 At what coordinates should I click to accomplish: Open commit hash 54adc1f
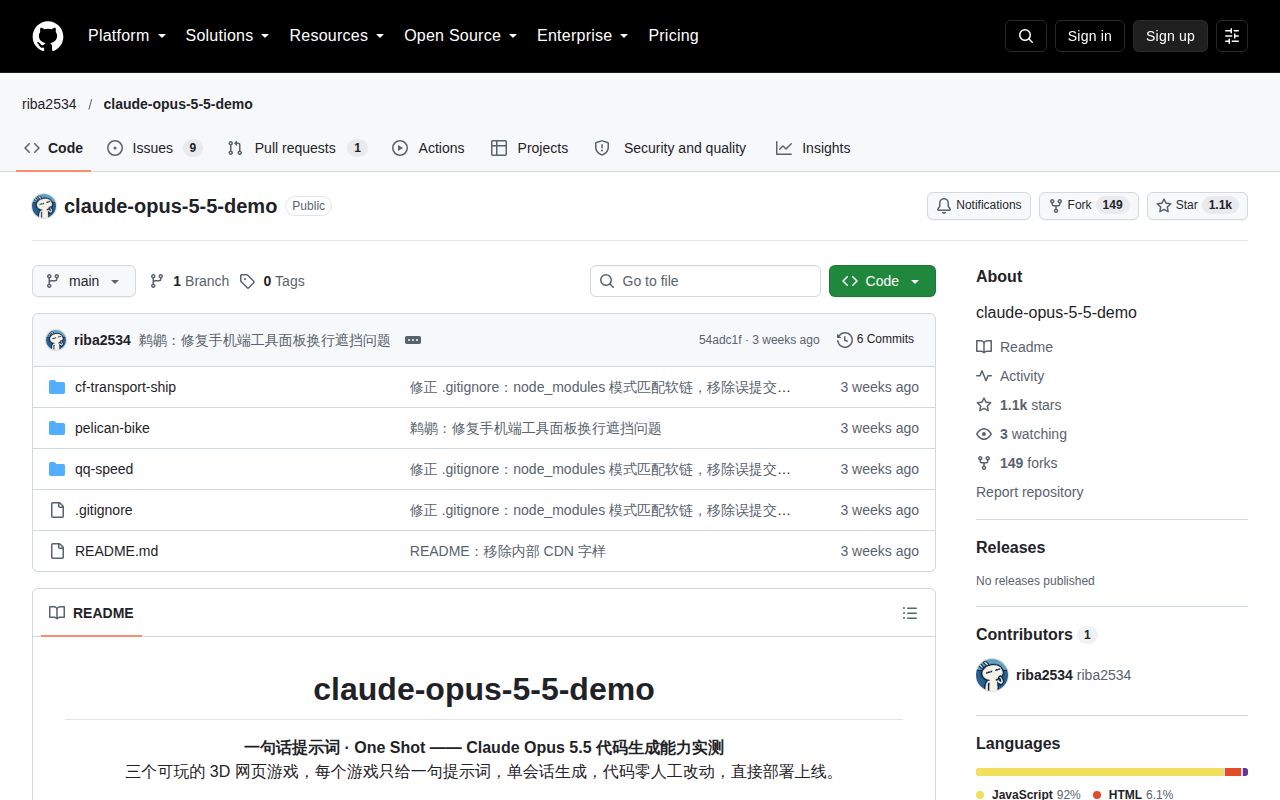(x=720, y=340)
